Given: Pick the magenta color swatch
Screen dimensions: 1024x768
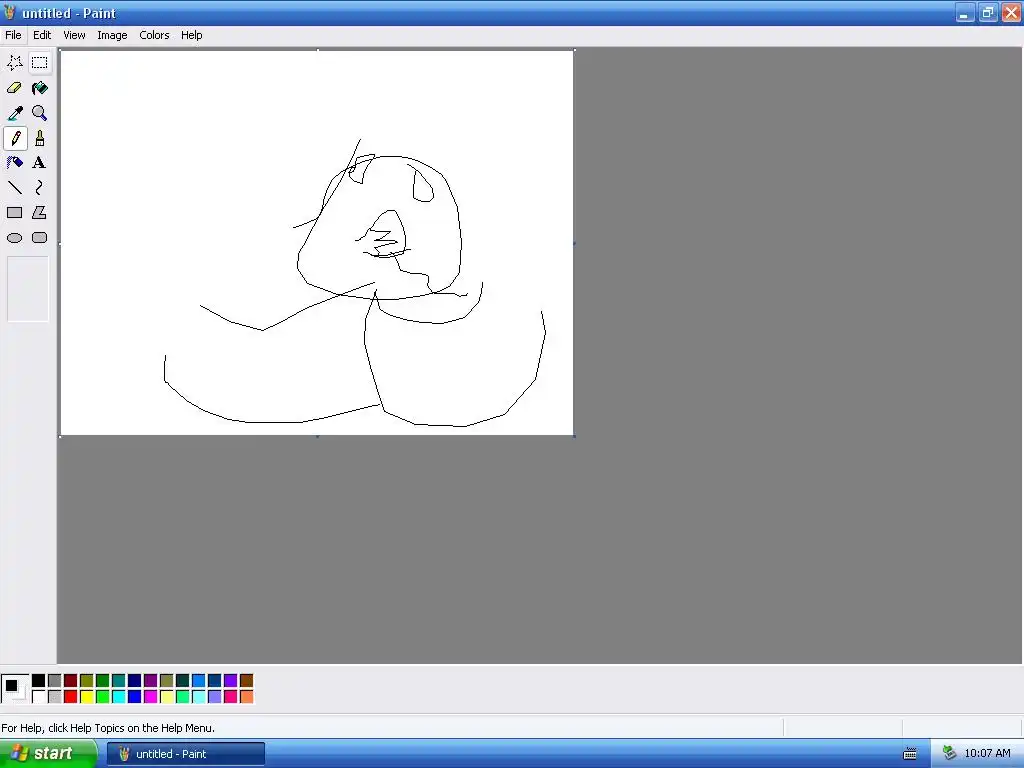Looking at the screenshot, I should pyautogui.click(x=151, y=697).
